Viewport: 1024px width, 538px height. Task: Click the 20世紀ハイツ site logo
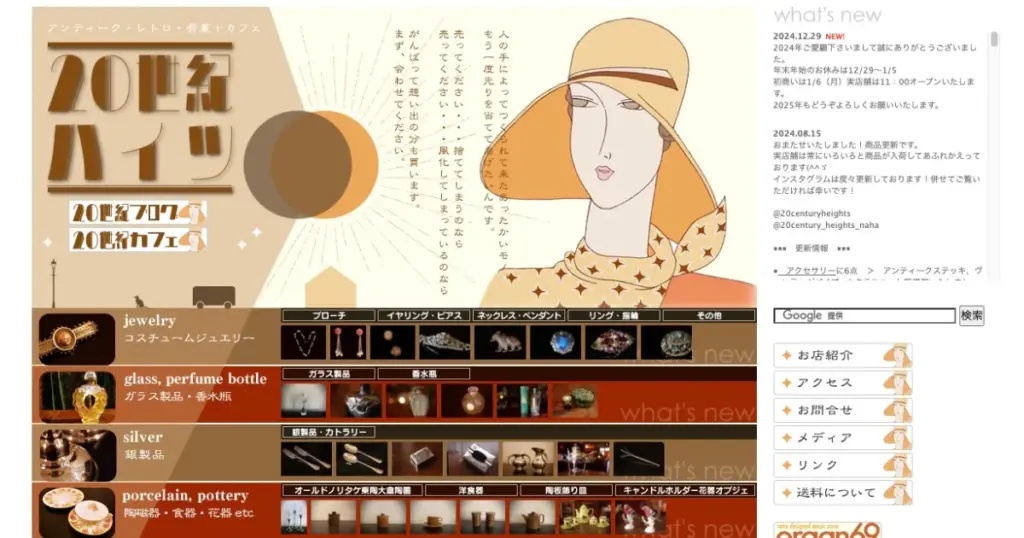[x=141, y=118]
